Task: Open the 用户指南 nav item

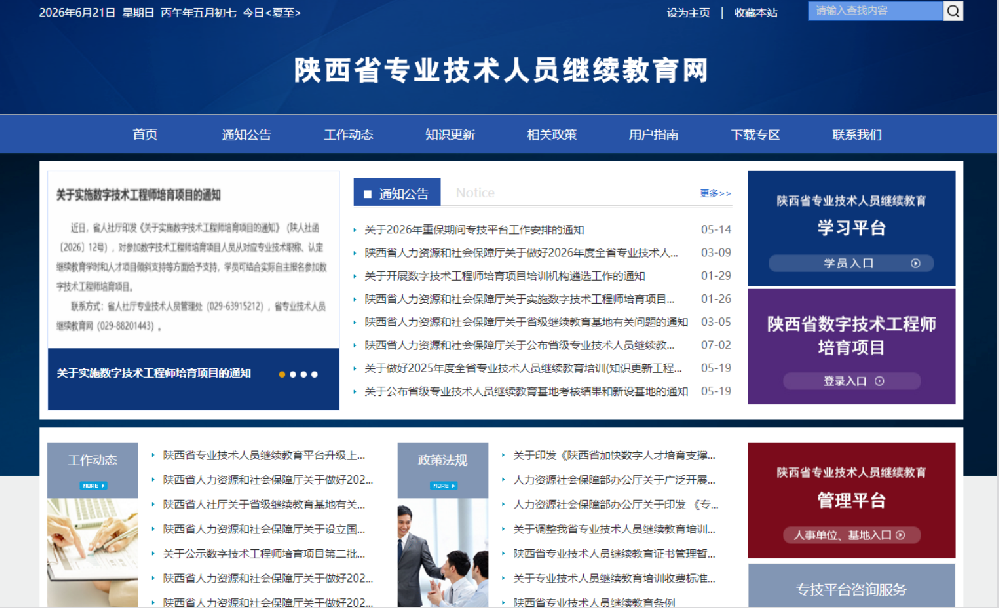Action: click(x=654, y=134)
